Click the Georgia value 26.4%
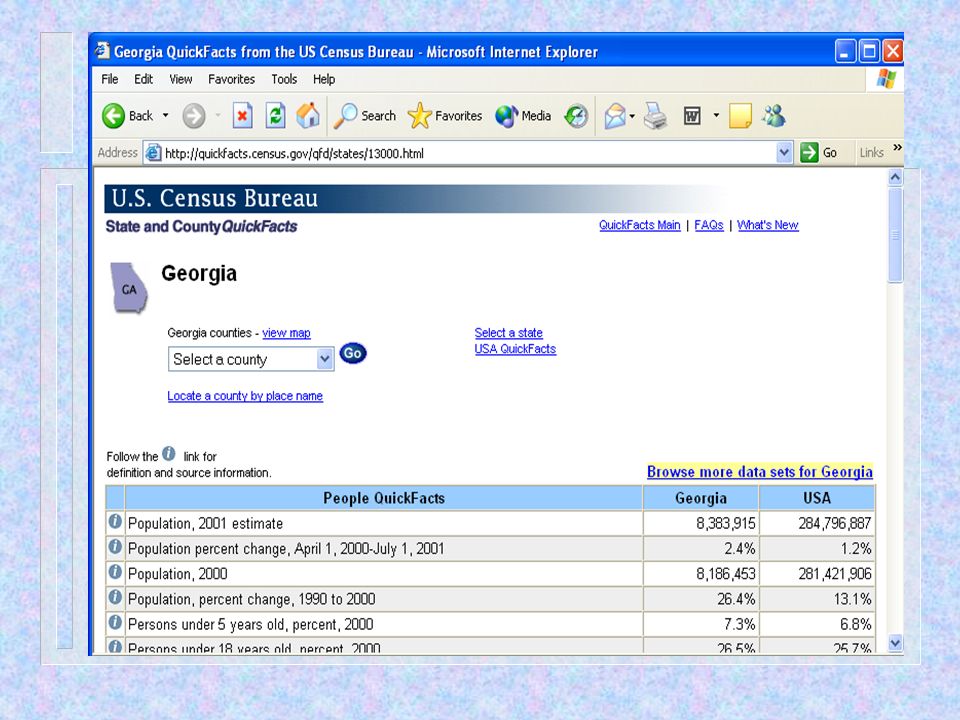Viewport: 960px width, 720px height. coord(737,599)
